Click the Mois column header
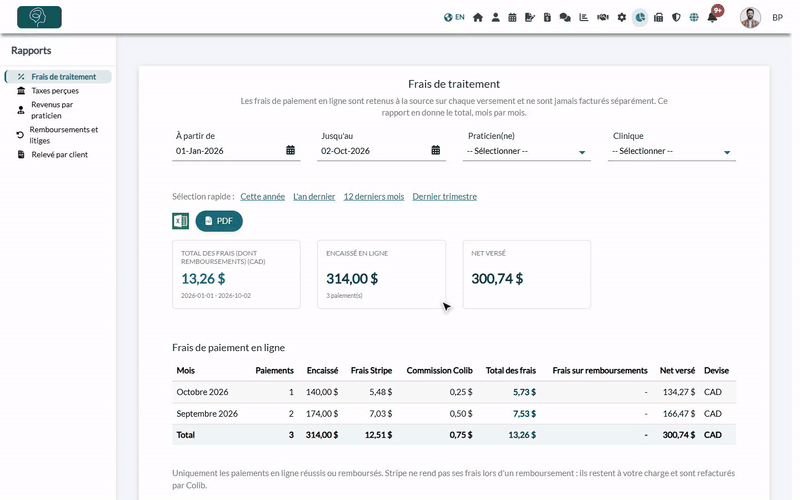The width and height of the screenshot is (800, 500). pos(185,370)
